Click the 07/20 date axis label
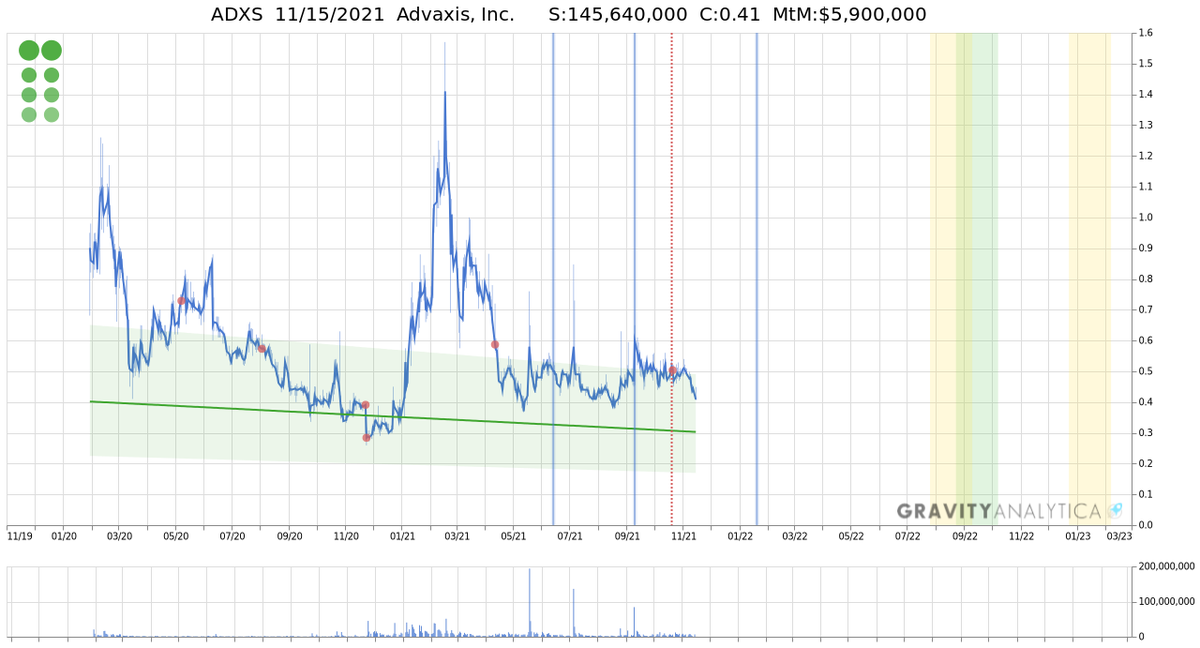Viewport: 1200px width, 648px height. pos(233,536)
